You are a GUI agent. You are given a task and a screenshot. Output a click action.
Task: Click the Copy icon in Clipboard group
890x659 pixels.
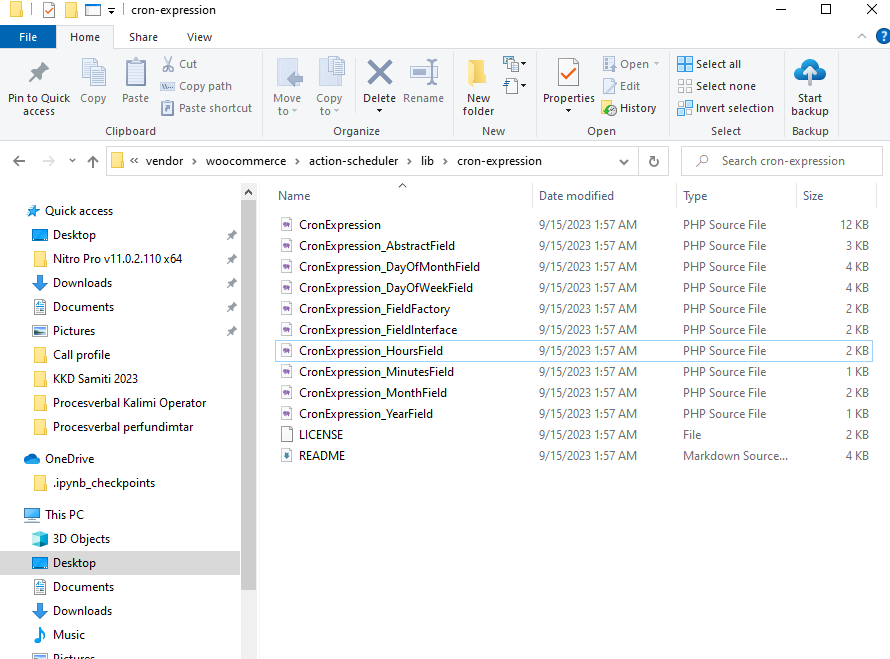point(93,75)
